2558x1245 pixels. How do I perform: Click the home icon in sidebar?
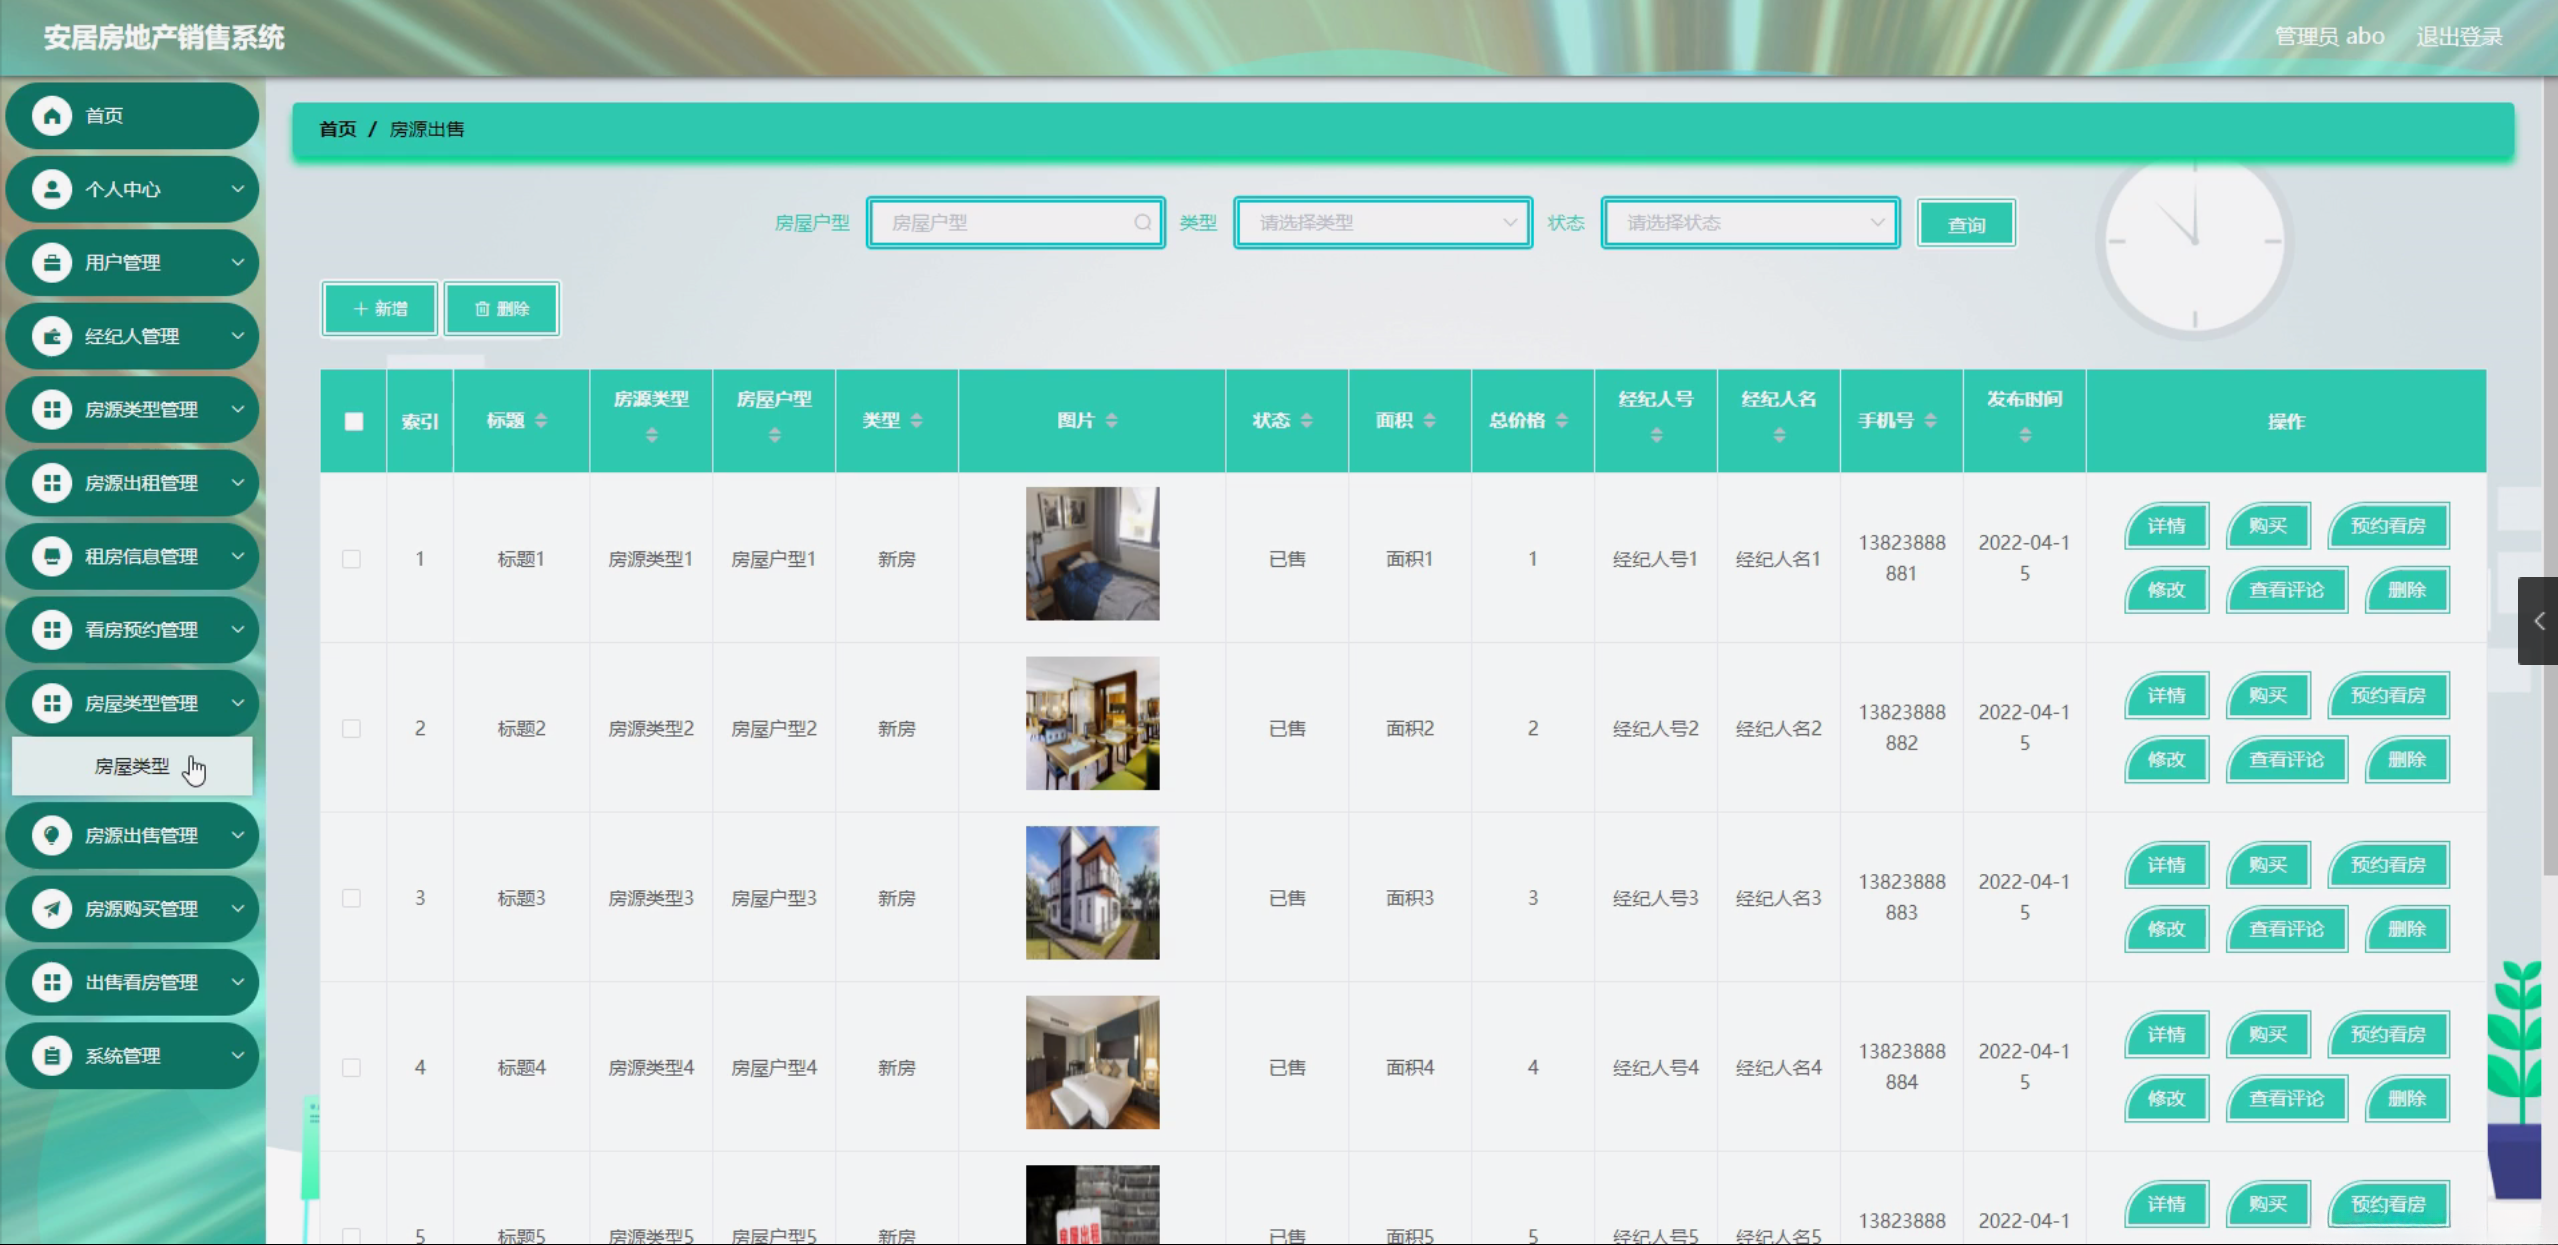click(52, 116)
